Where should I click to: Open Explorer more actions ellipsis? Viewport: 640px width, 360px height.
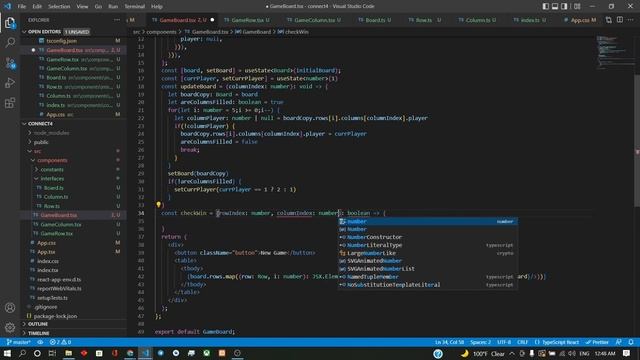(x=117, y=20)
